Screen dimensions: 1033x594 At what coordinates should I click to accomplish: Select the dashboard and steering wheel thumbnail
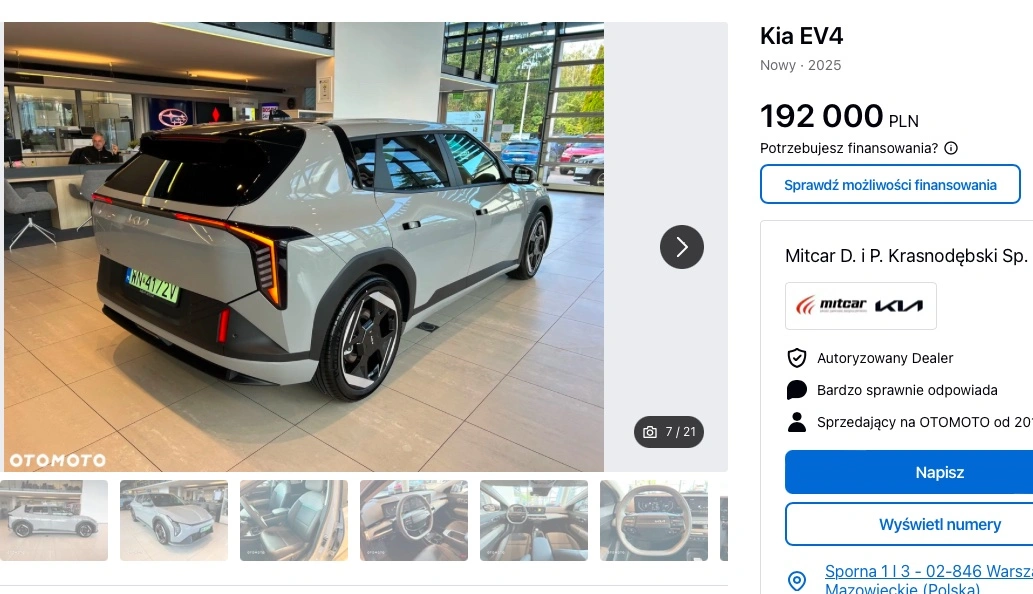click(x=414, y=520)
